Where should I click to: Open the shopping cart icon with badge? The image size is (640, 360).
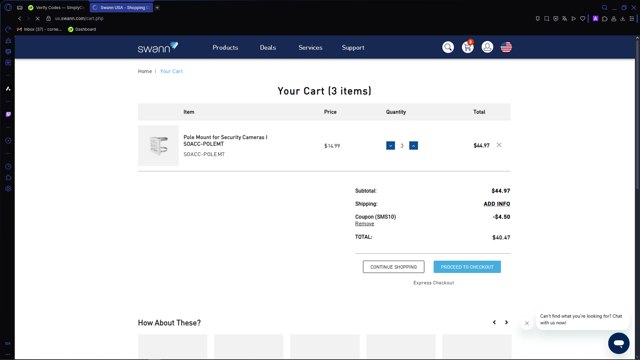[x=467, y=47]
